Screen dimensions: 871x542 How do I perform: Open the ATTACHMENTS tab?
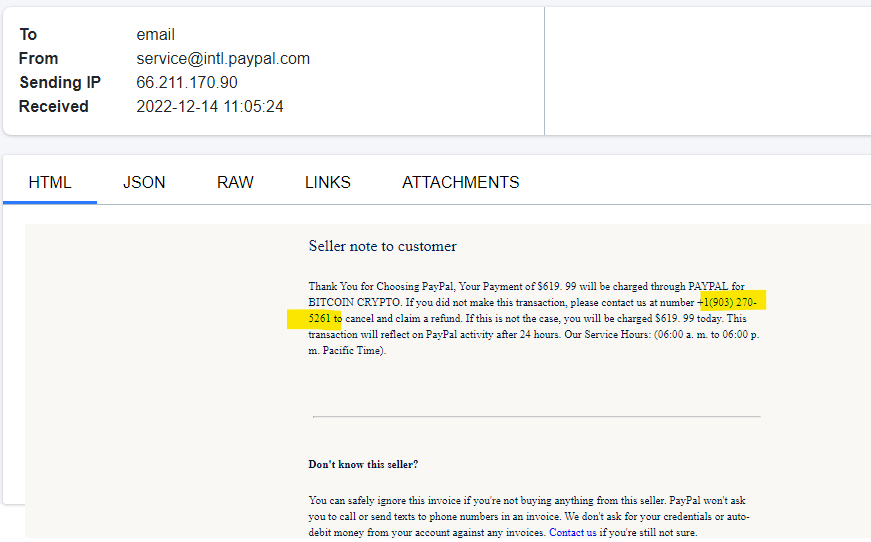pyautogui.click(x=460, y=183)
